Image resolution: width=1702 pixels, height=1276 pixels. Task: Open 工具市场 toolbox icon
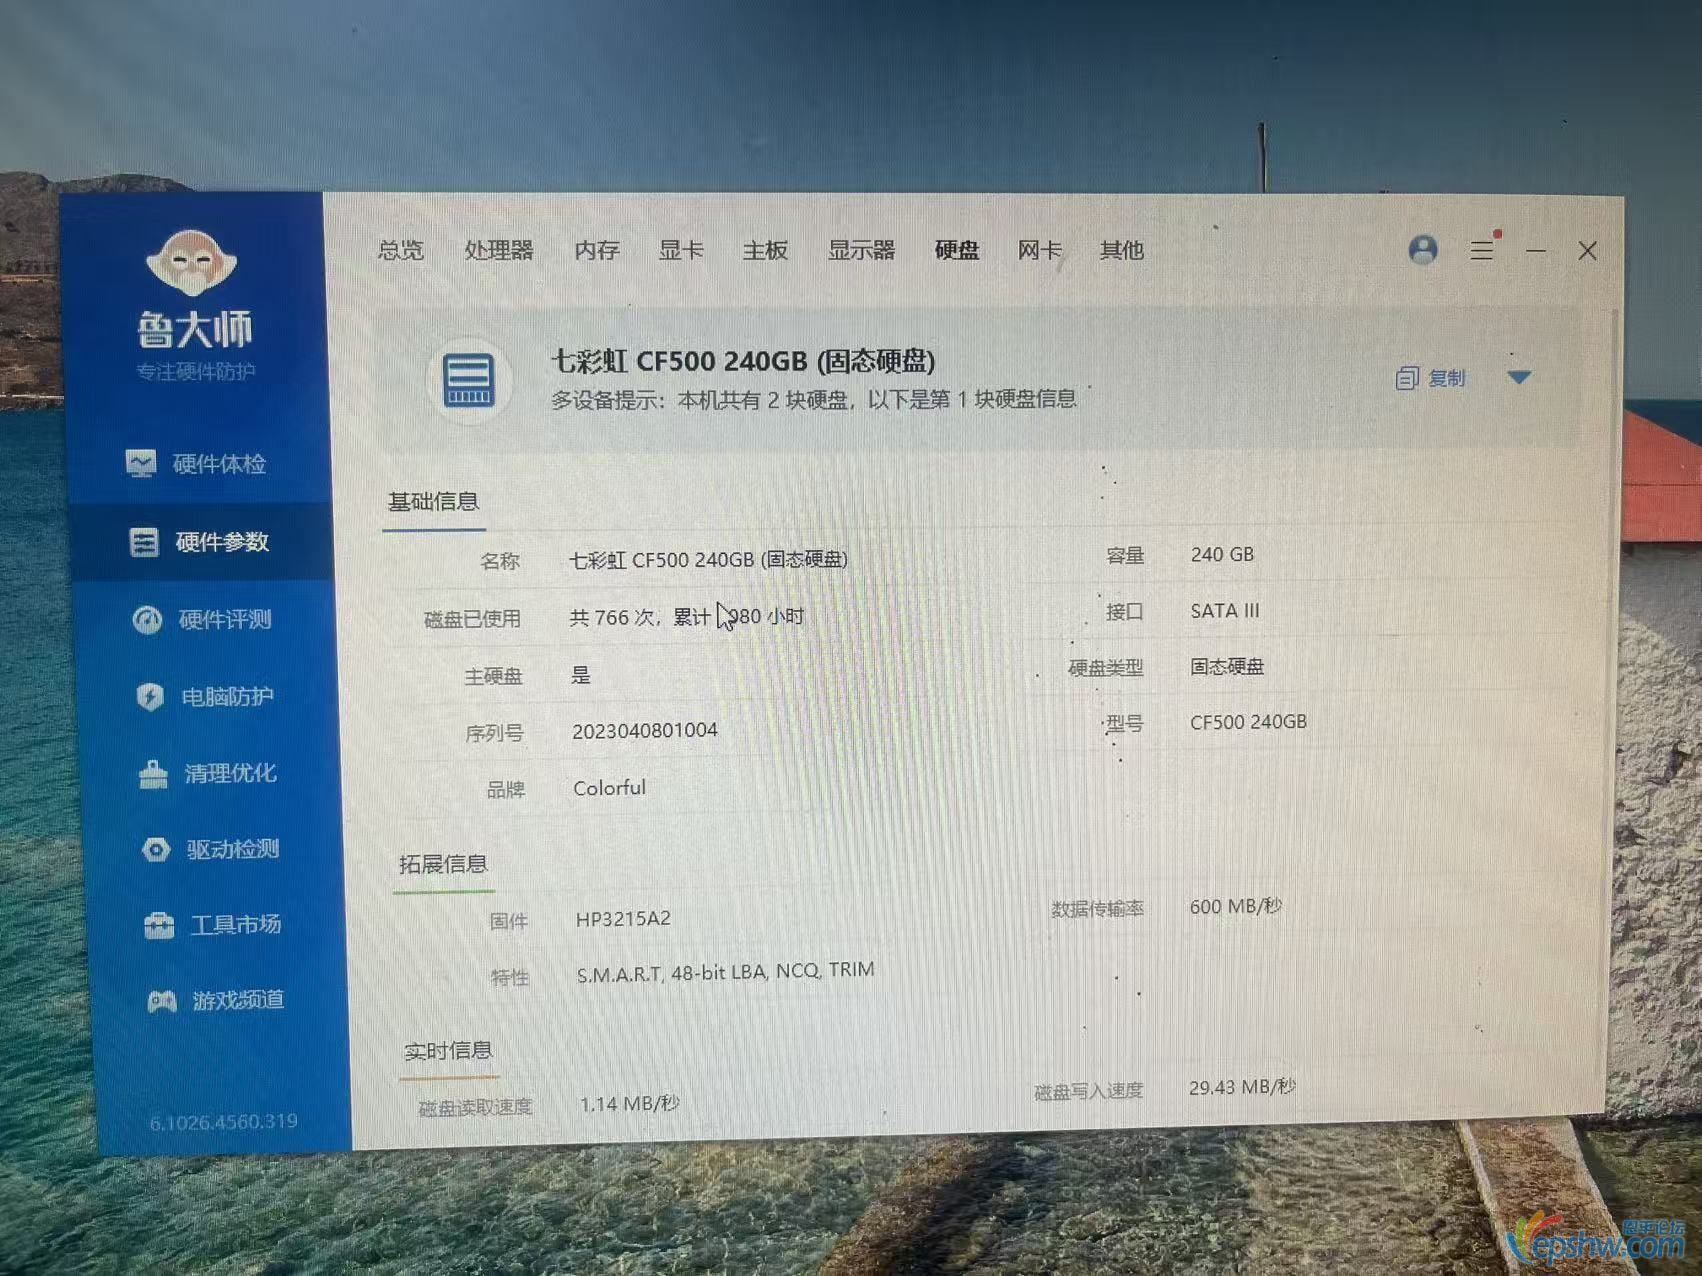tap(159, 926)
